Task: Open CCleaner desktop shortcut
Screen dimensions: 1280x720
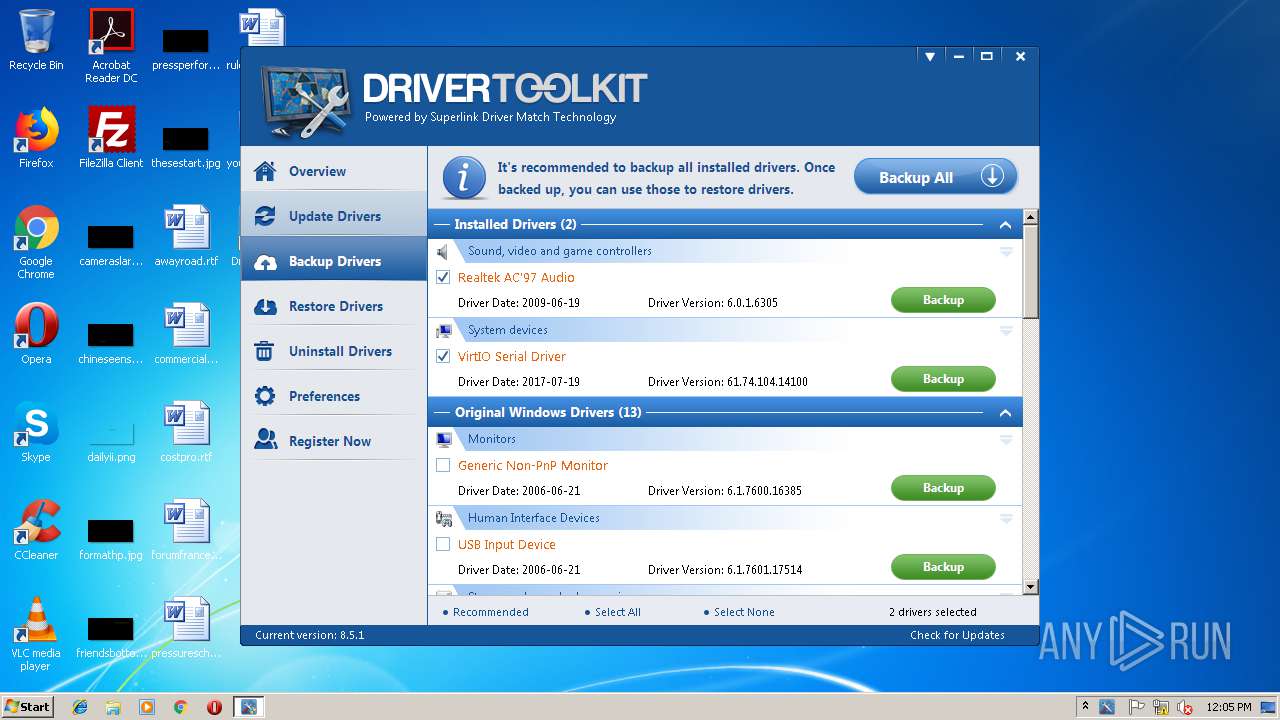Action: tap(36, 530)
